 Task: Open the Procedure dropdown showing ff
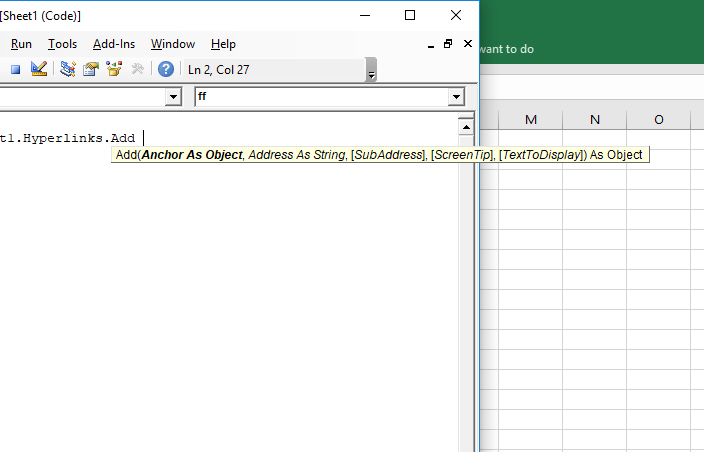pos(457,96)
